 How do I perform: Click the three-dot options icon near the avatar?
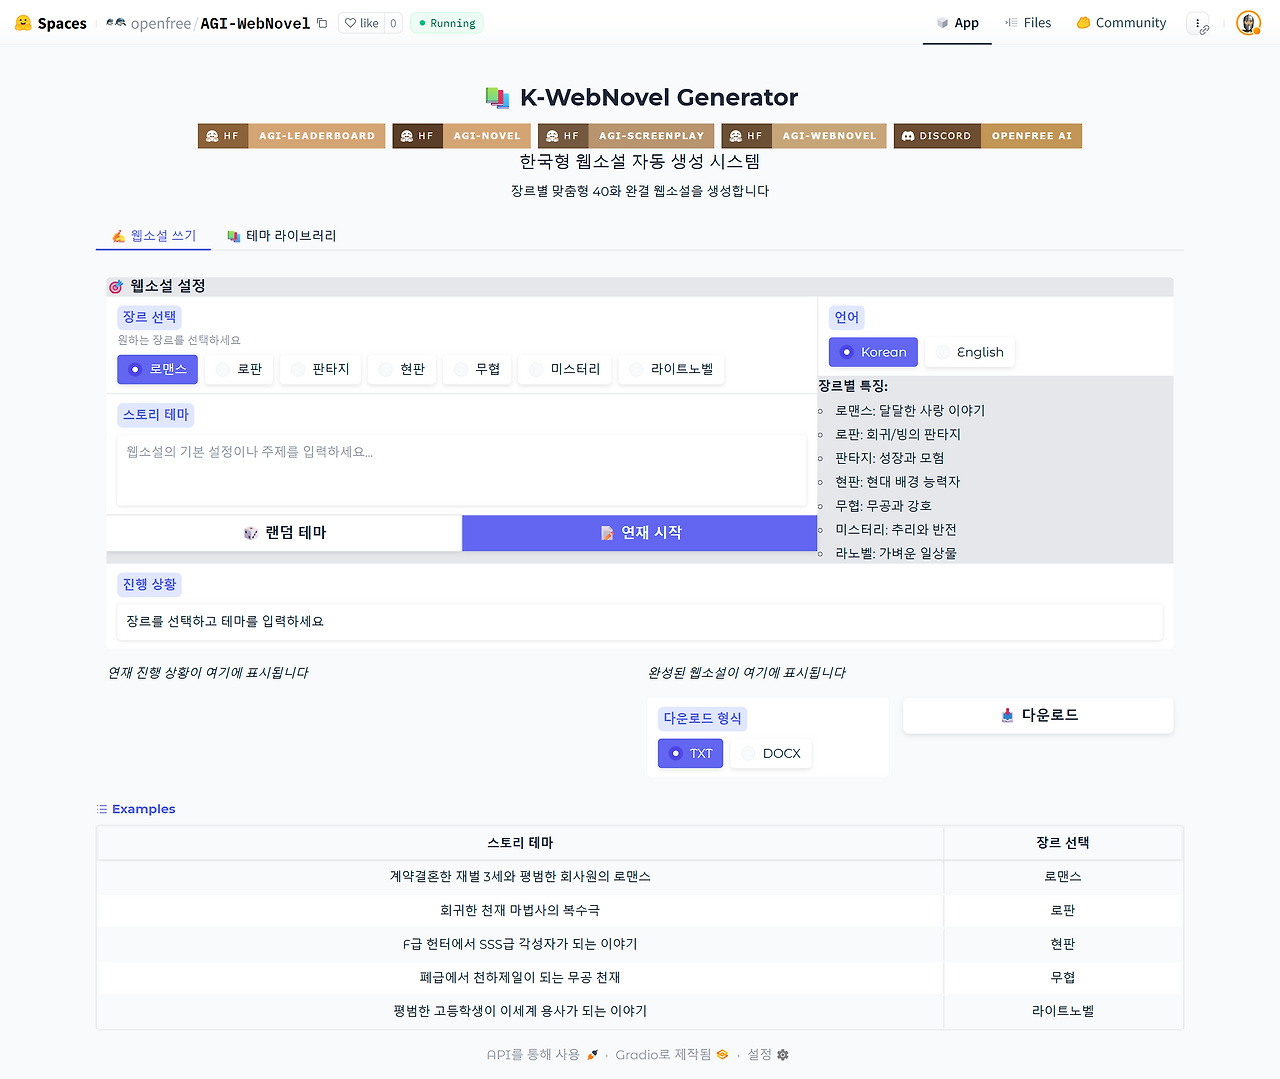coord(1199,22)
